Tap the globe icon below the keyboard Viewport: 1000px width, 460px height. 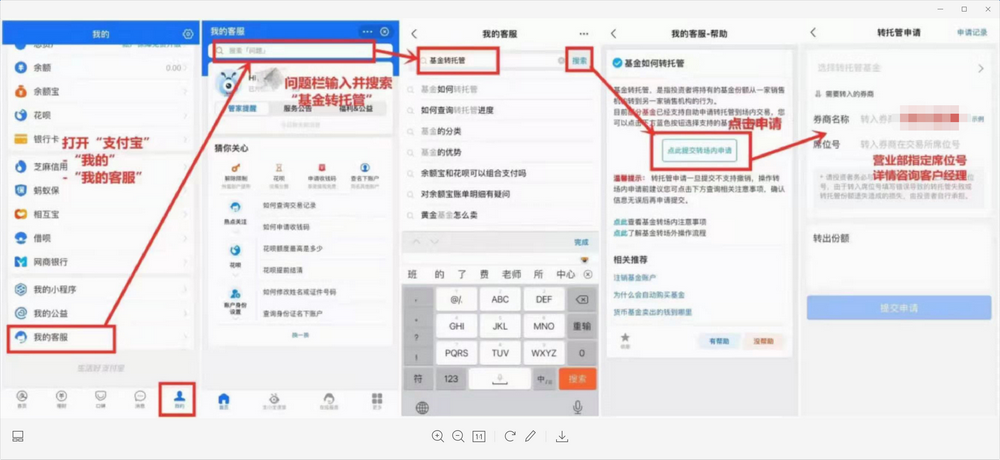pyautogui.click(x=422, y=407)
